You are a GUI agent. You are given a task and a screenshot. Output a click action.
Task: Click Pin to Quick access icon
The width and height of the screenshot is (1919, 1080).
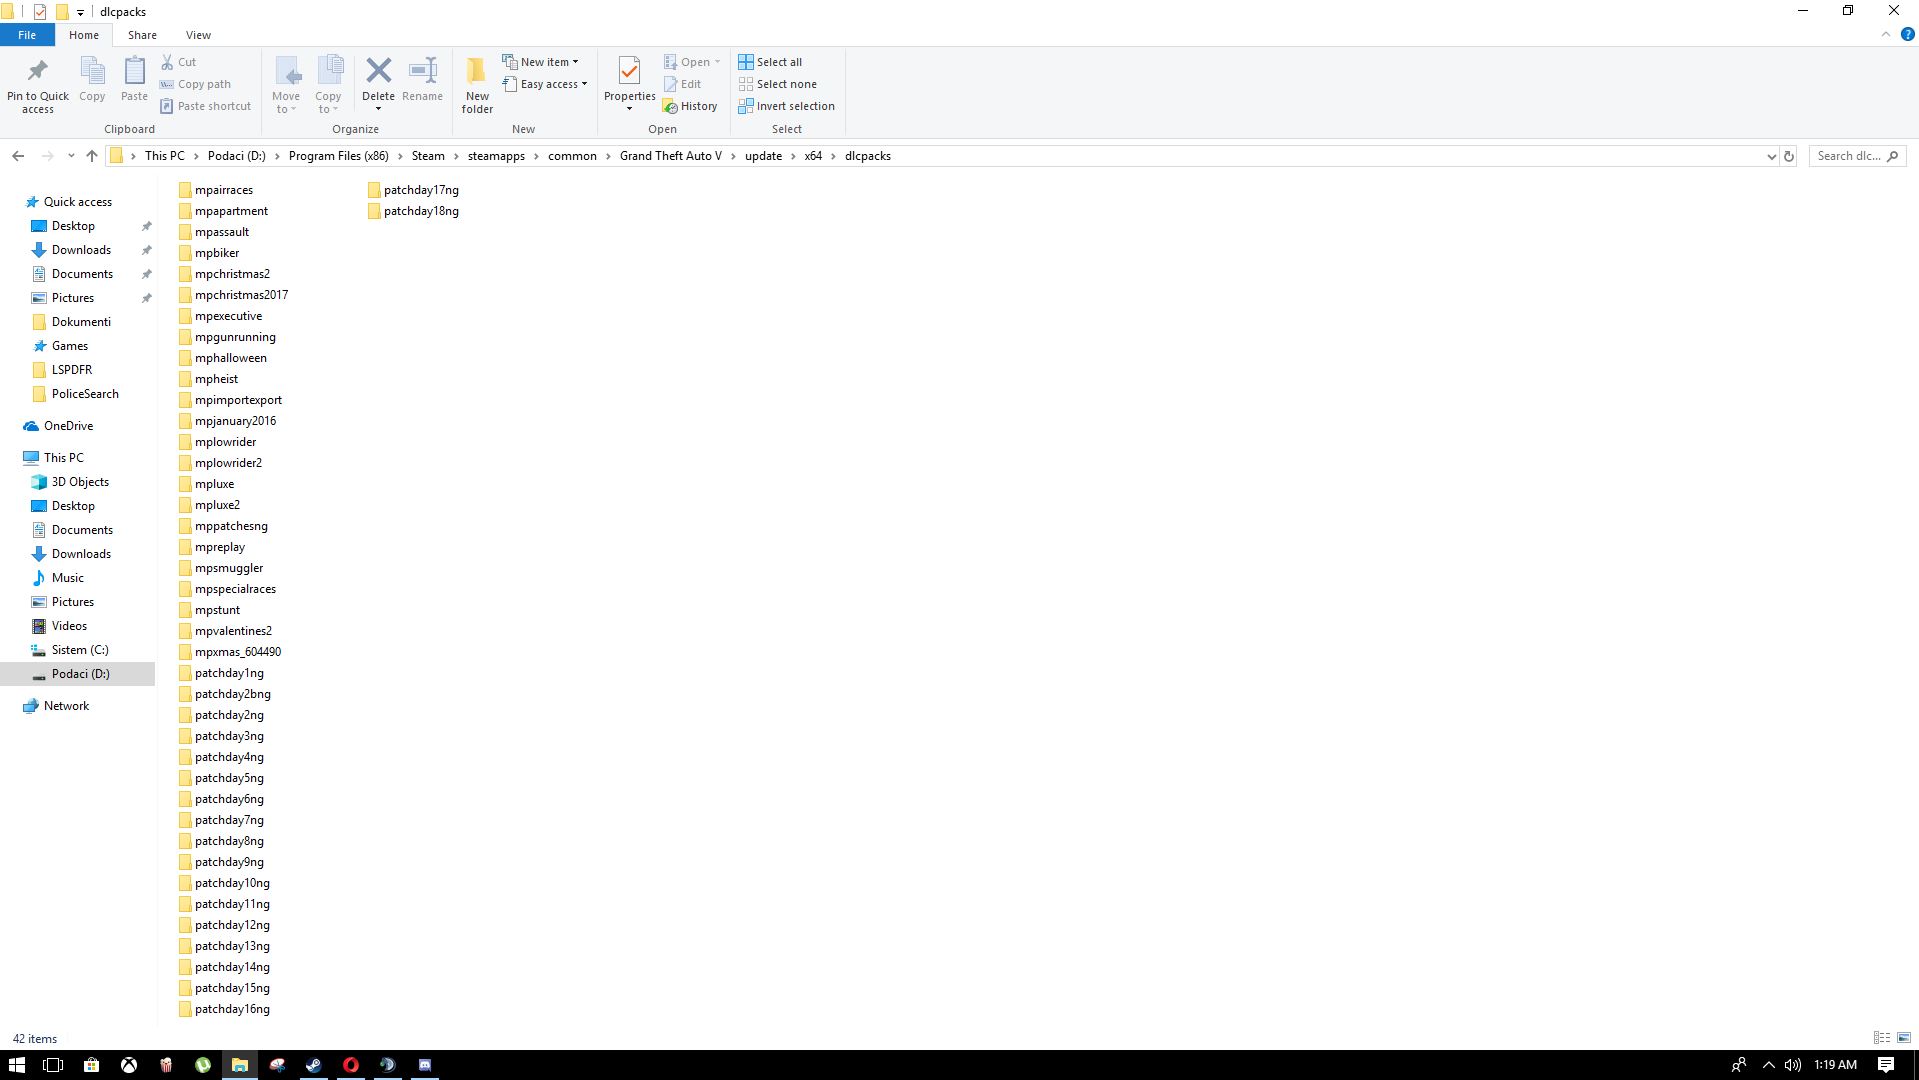(x=38, y=71)
